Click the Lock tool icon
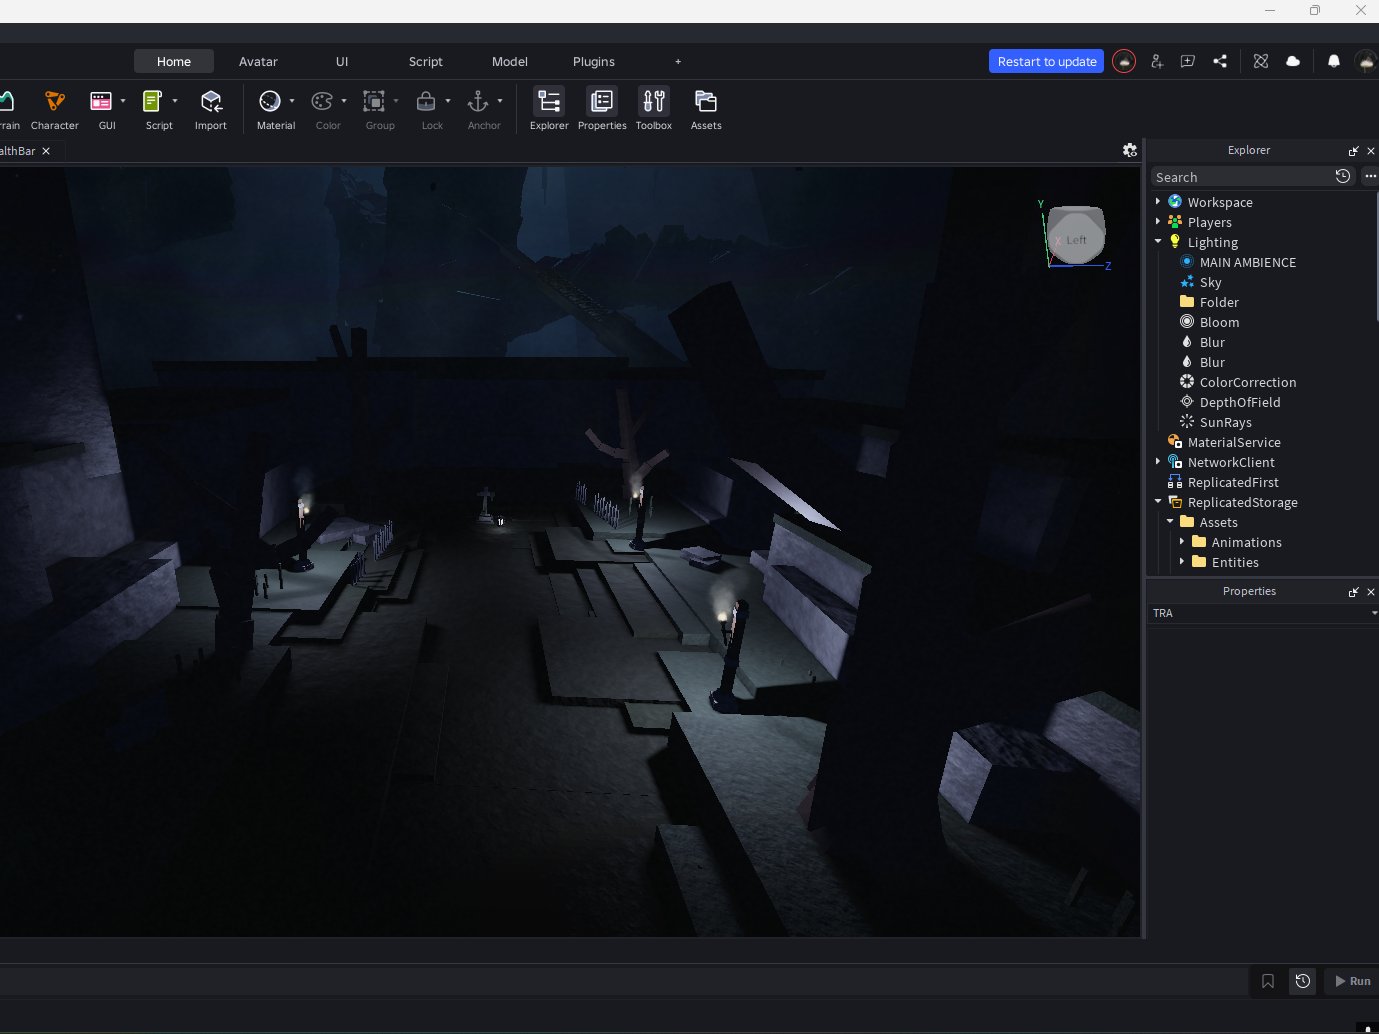This screenshot has width=1379, height=1034. coord(426,101)
